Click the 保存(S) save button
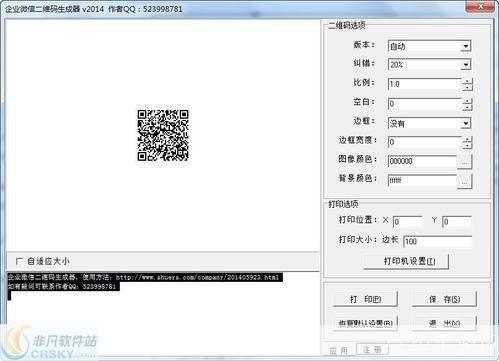This screenshot has height=361, width=499. click(444, 299)
